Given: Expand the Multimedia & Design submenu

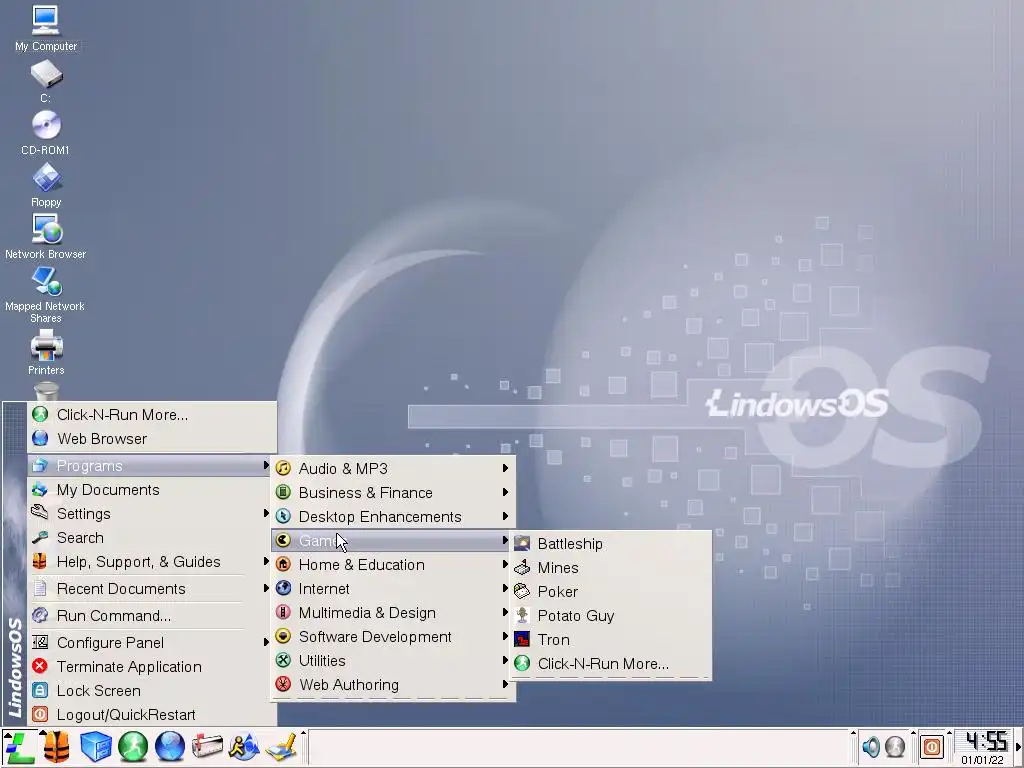Looking at the screenshot, I should point(393,613).
